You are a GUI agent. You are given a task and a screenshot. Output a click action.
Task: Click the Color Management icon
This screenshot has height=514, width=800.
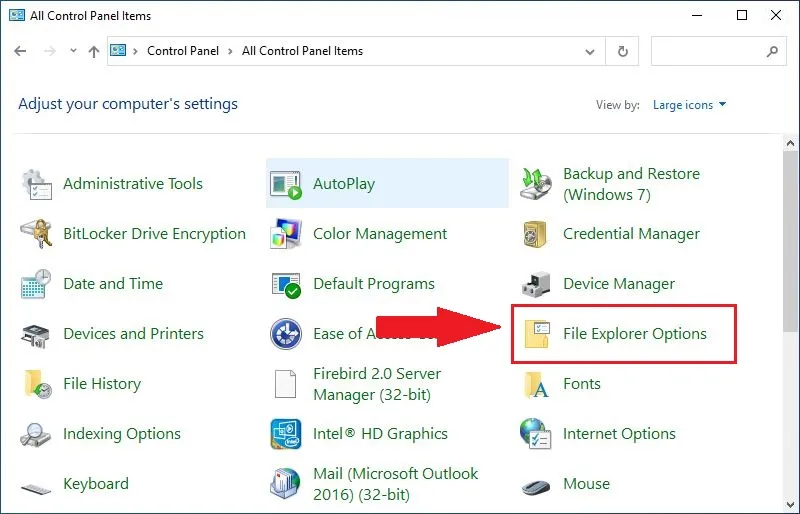click(286, 234)
